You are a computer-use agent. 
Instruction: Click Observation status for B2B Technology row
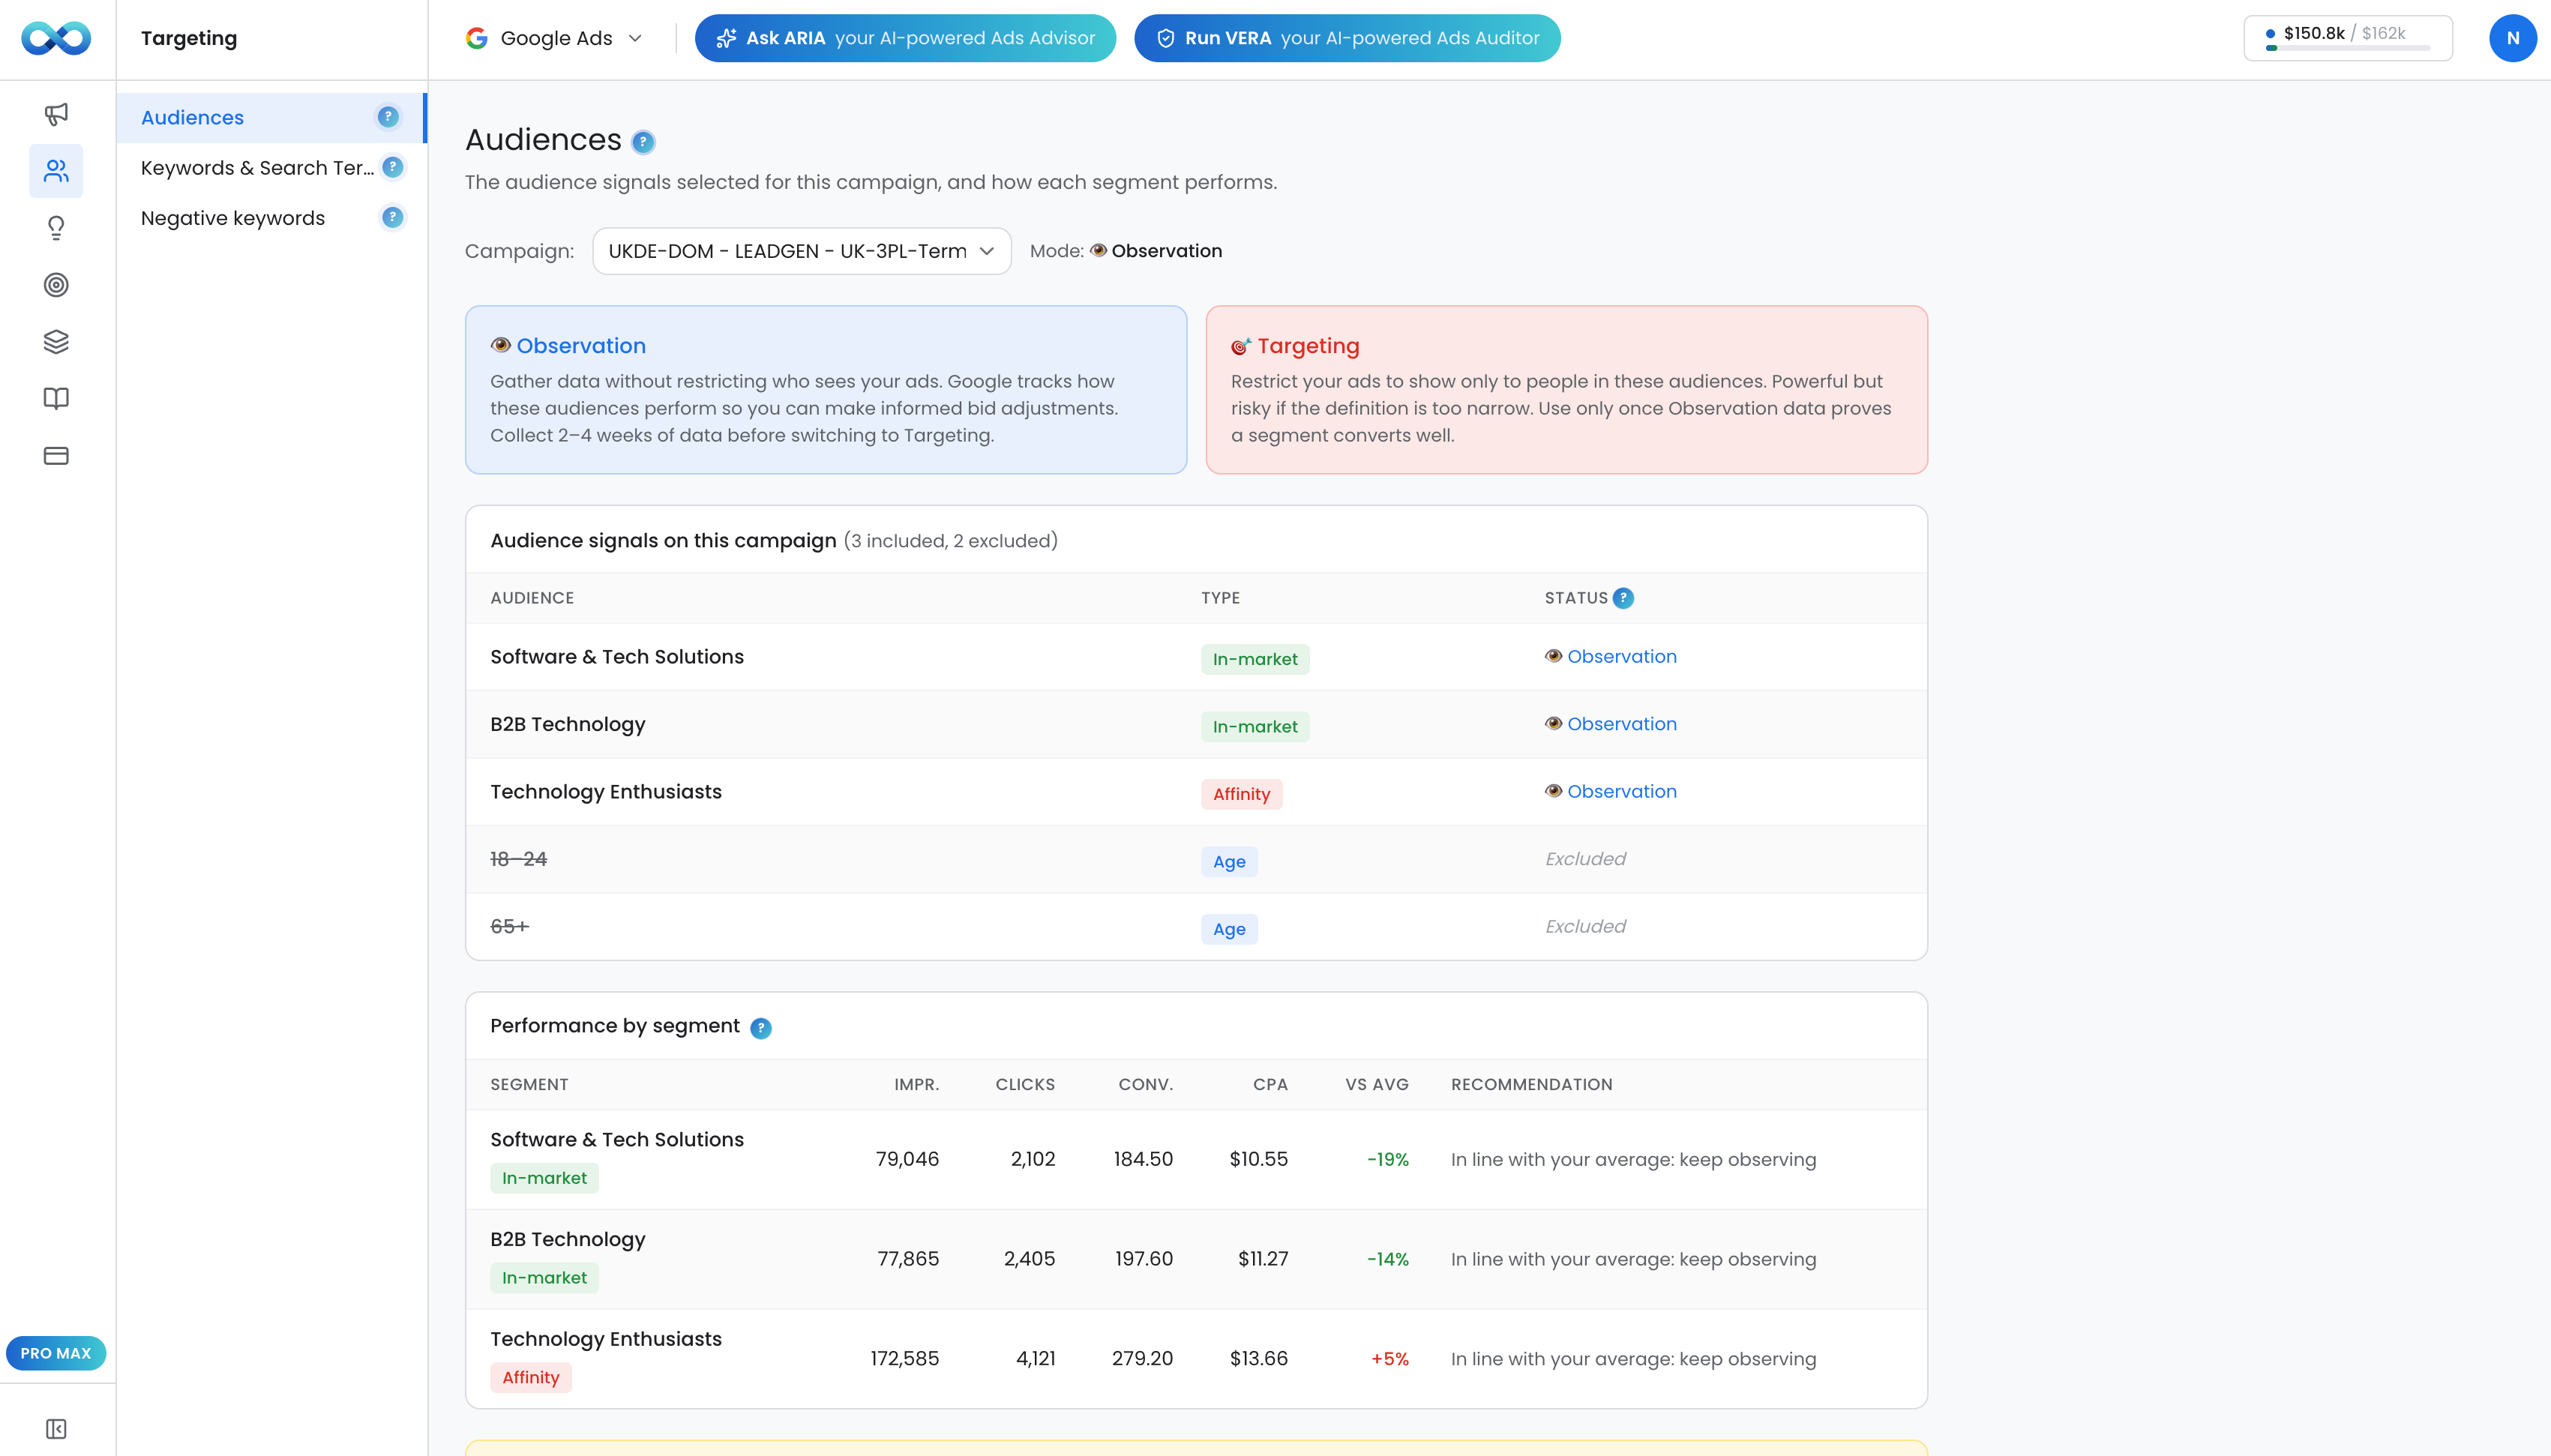1610,724
